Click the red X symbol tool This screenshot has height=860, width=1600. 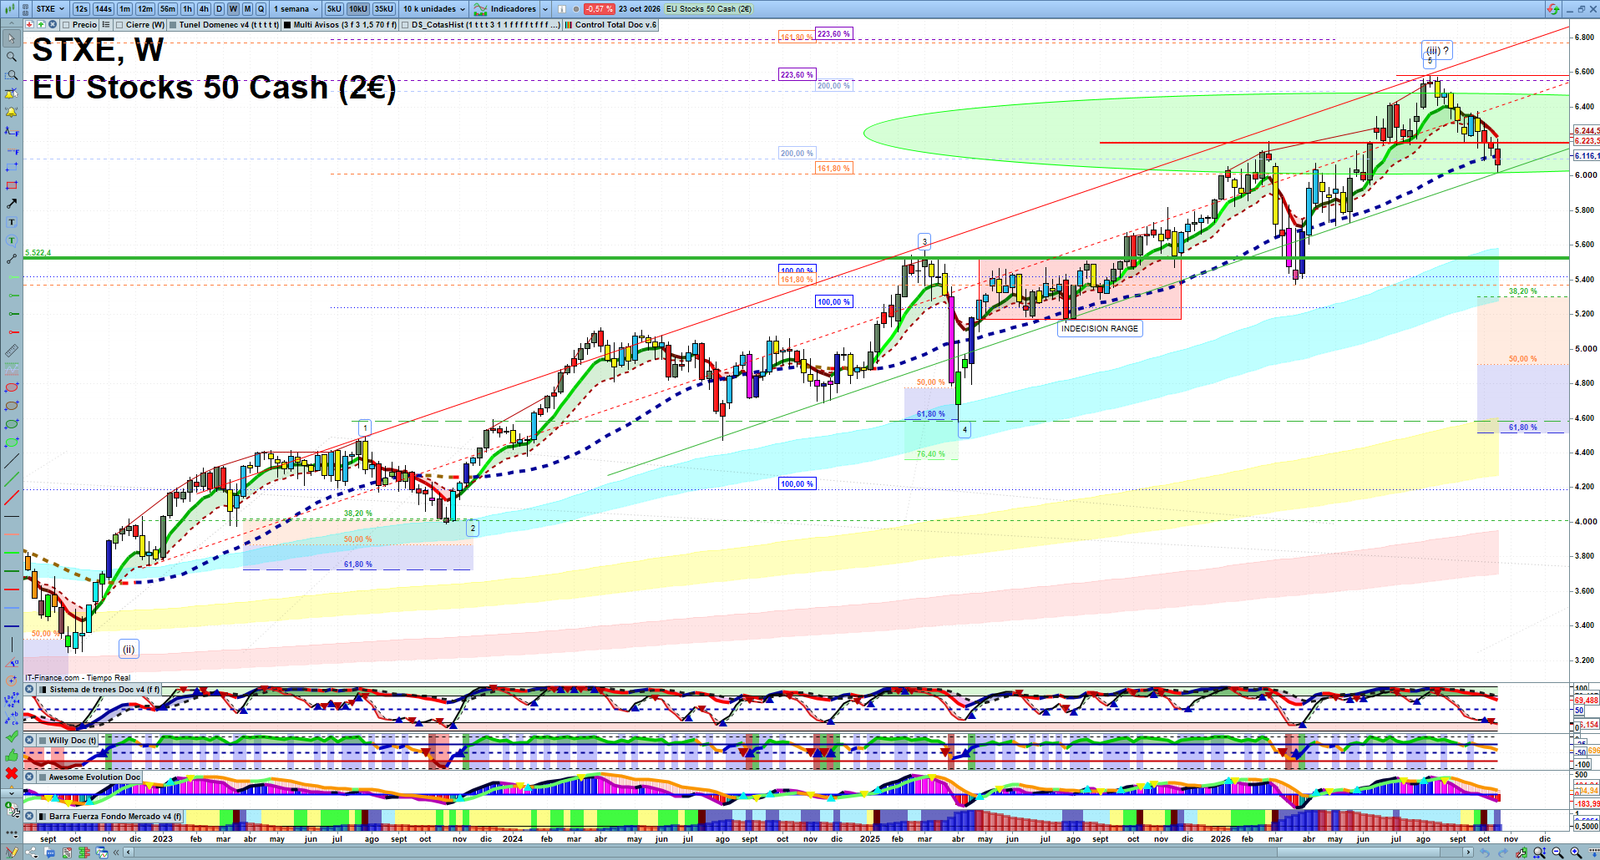coord(11,773)
